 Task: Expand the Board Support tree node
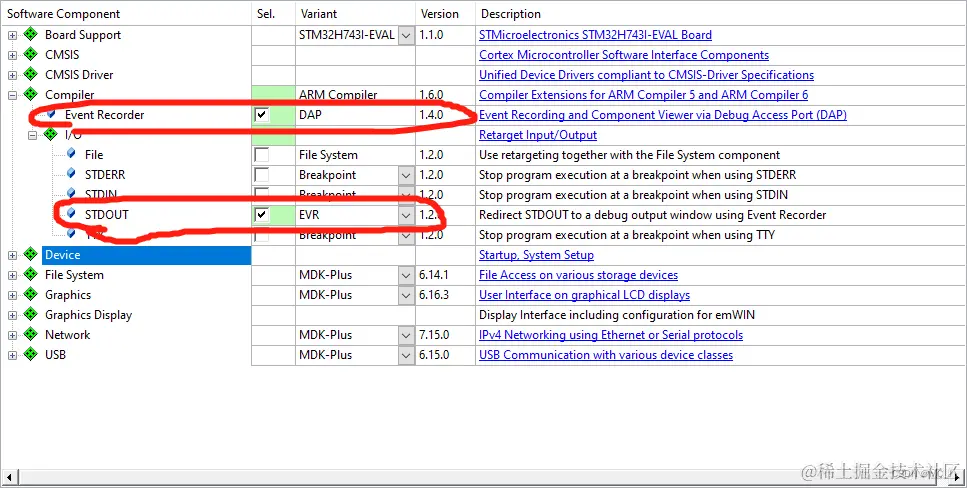12,35
